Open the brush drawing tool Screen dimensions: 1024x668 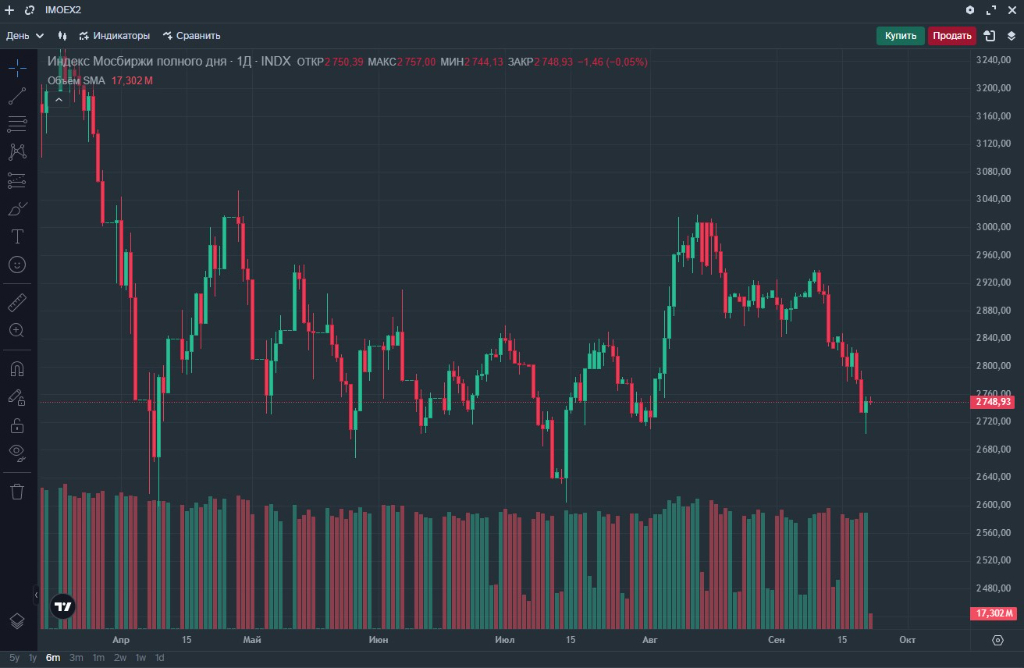click(x=17, y=209)
